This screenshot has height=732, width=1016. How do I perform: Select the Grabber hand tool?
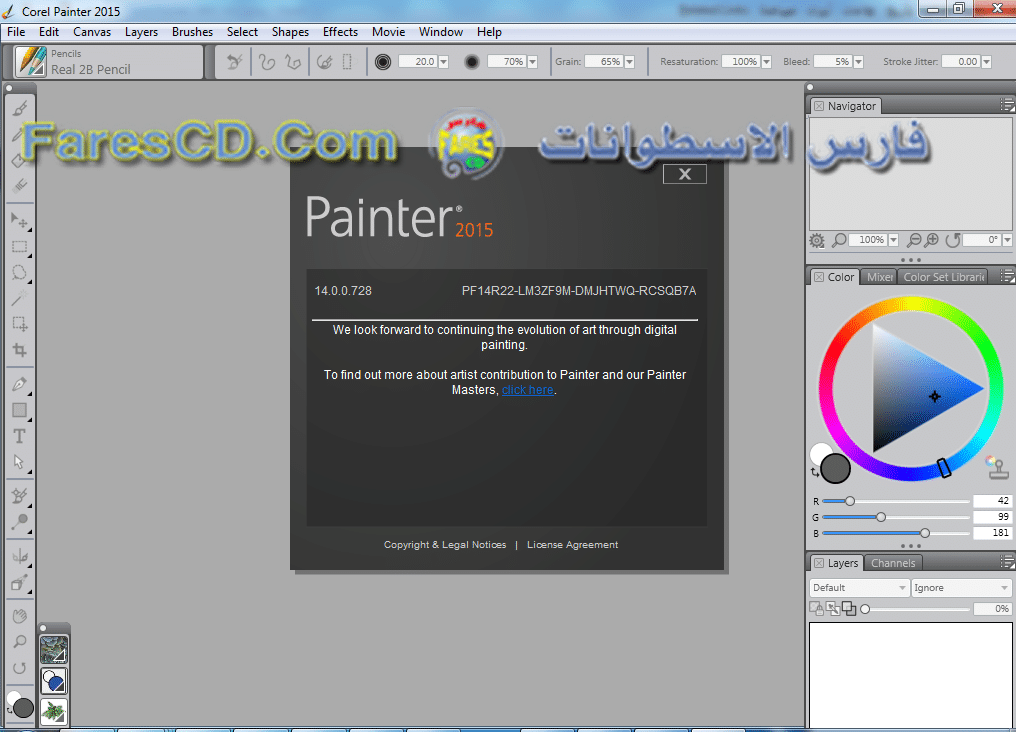19,616
